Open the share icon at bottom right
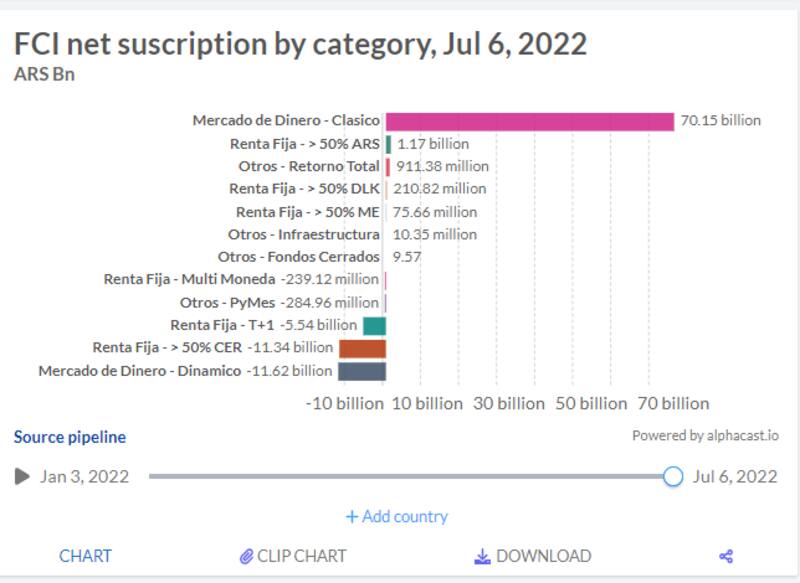This screenshot has height=583, width=800. click(x=727, y=556)
